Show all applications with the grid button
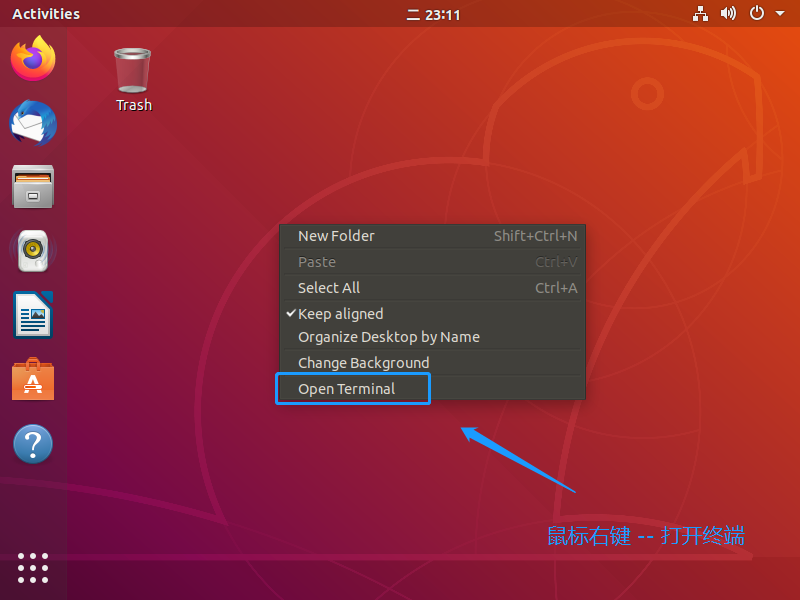 (x=33, y=568)
